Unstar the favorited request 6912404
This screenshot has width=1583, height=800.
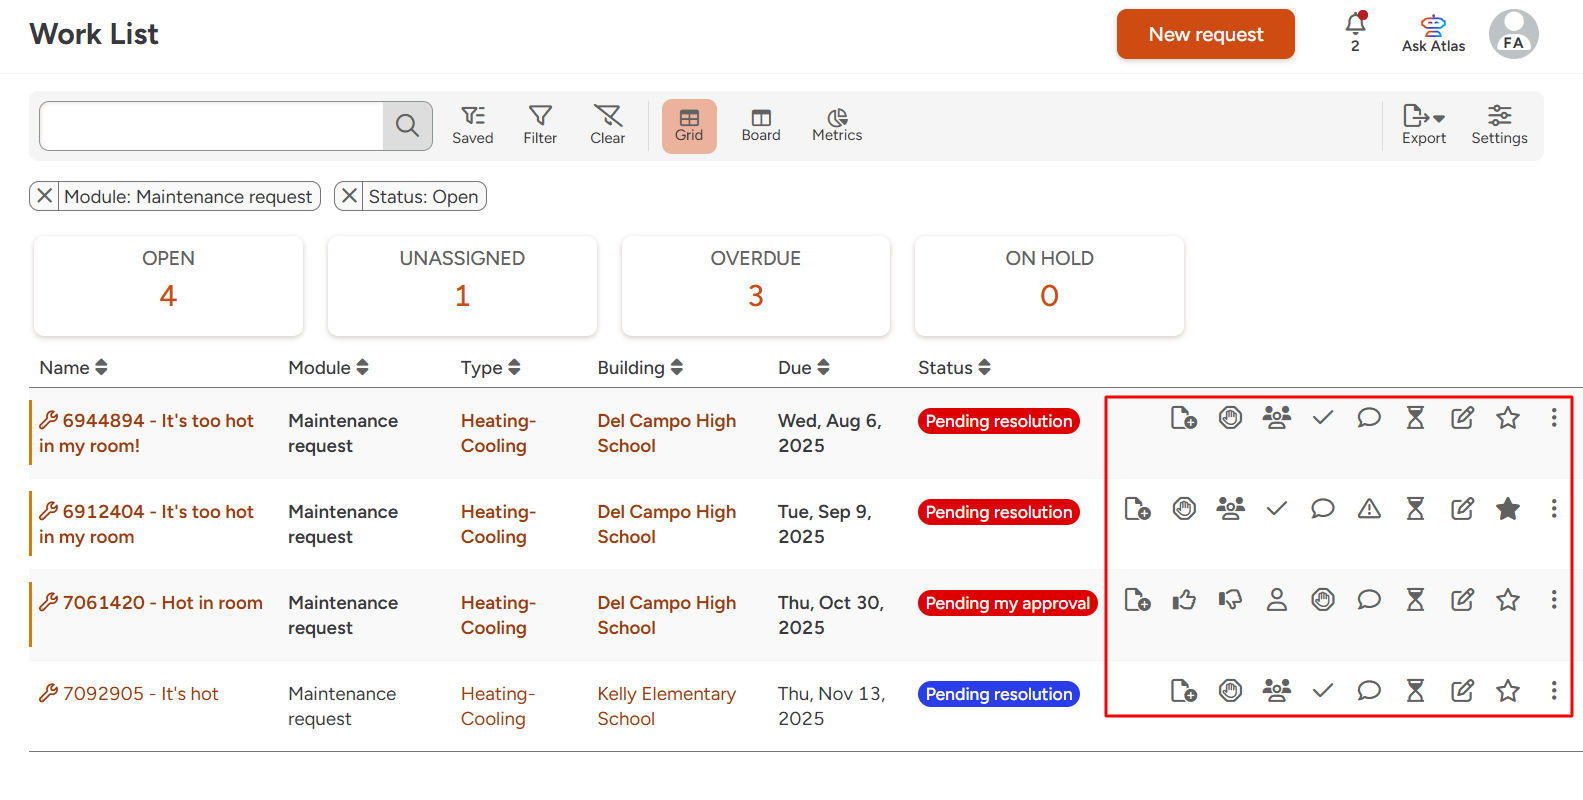[1508, 509]
